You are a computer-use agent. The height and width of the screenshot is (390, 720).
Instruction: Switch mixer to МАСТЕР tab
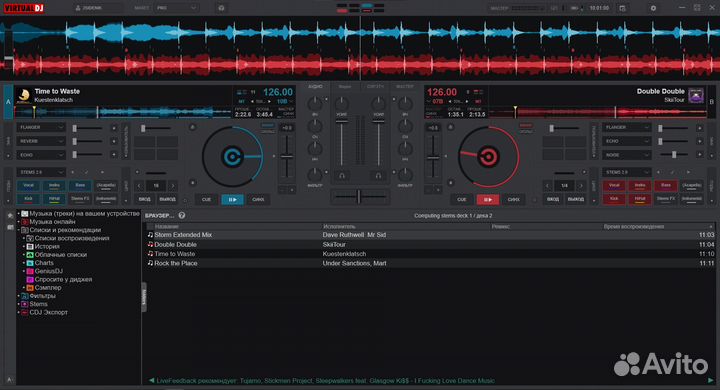coord(405,86)
